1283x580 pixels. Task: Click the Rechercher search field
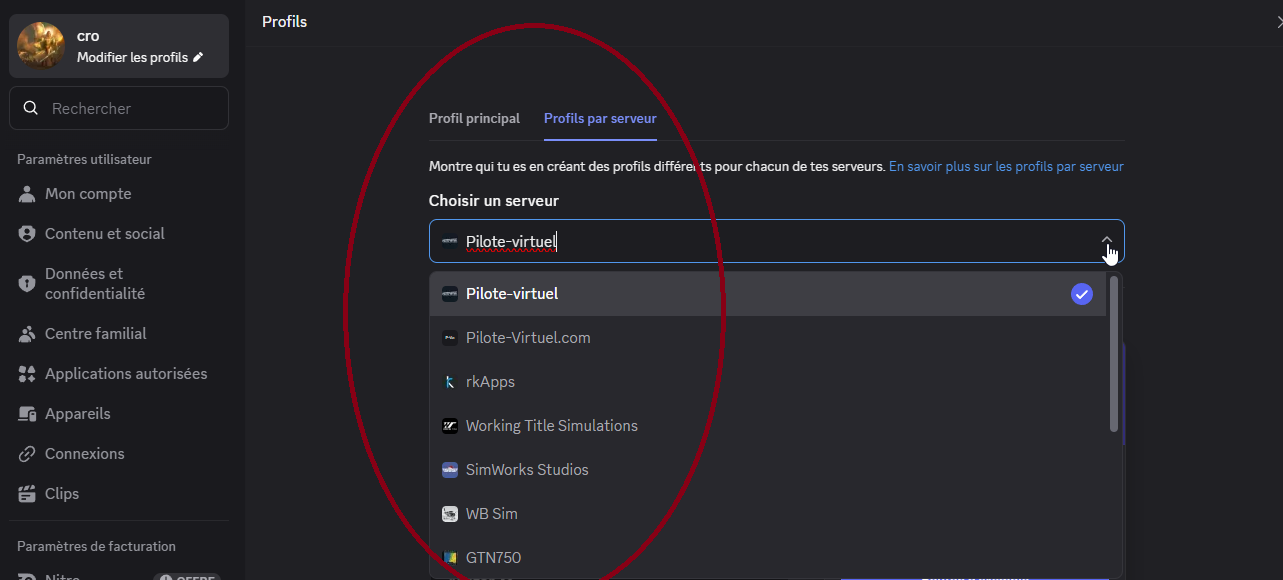119,108
